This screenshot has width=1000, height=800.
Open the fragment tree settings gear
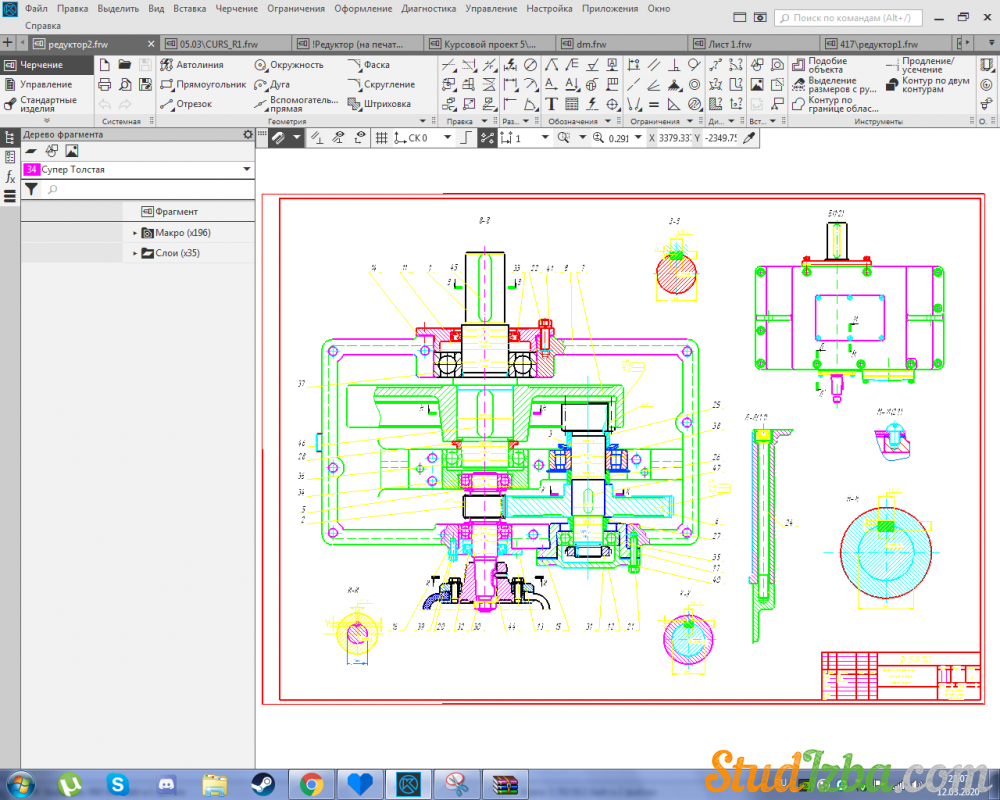pyautogui.click(x=248, y=135)
